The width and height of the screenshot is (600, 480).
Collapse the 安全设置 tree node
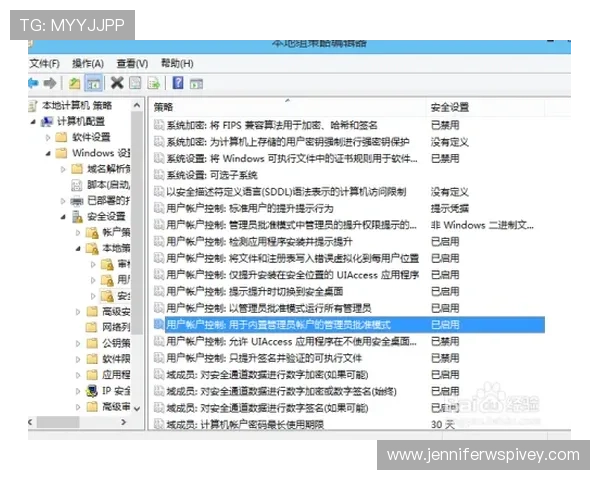tap(63, 216)
